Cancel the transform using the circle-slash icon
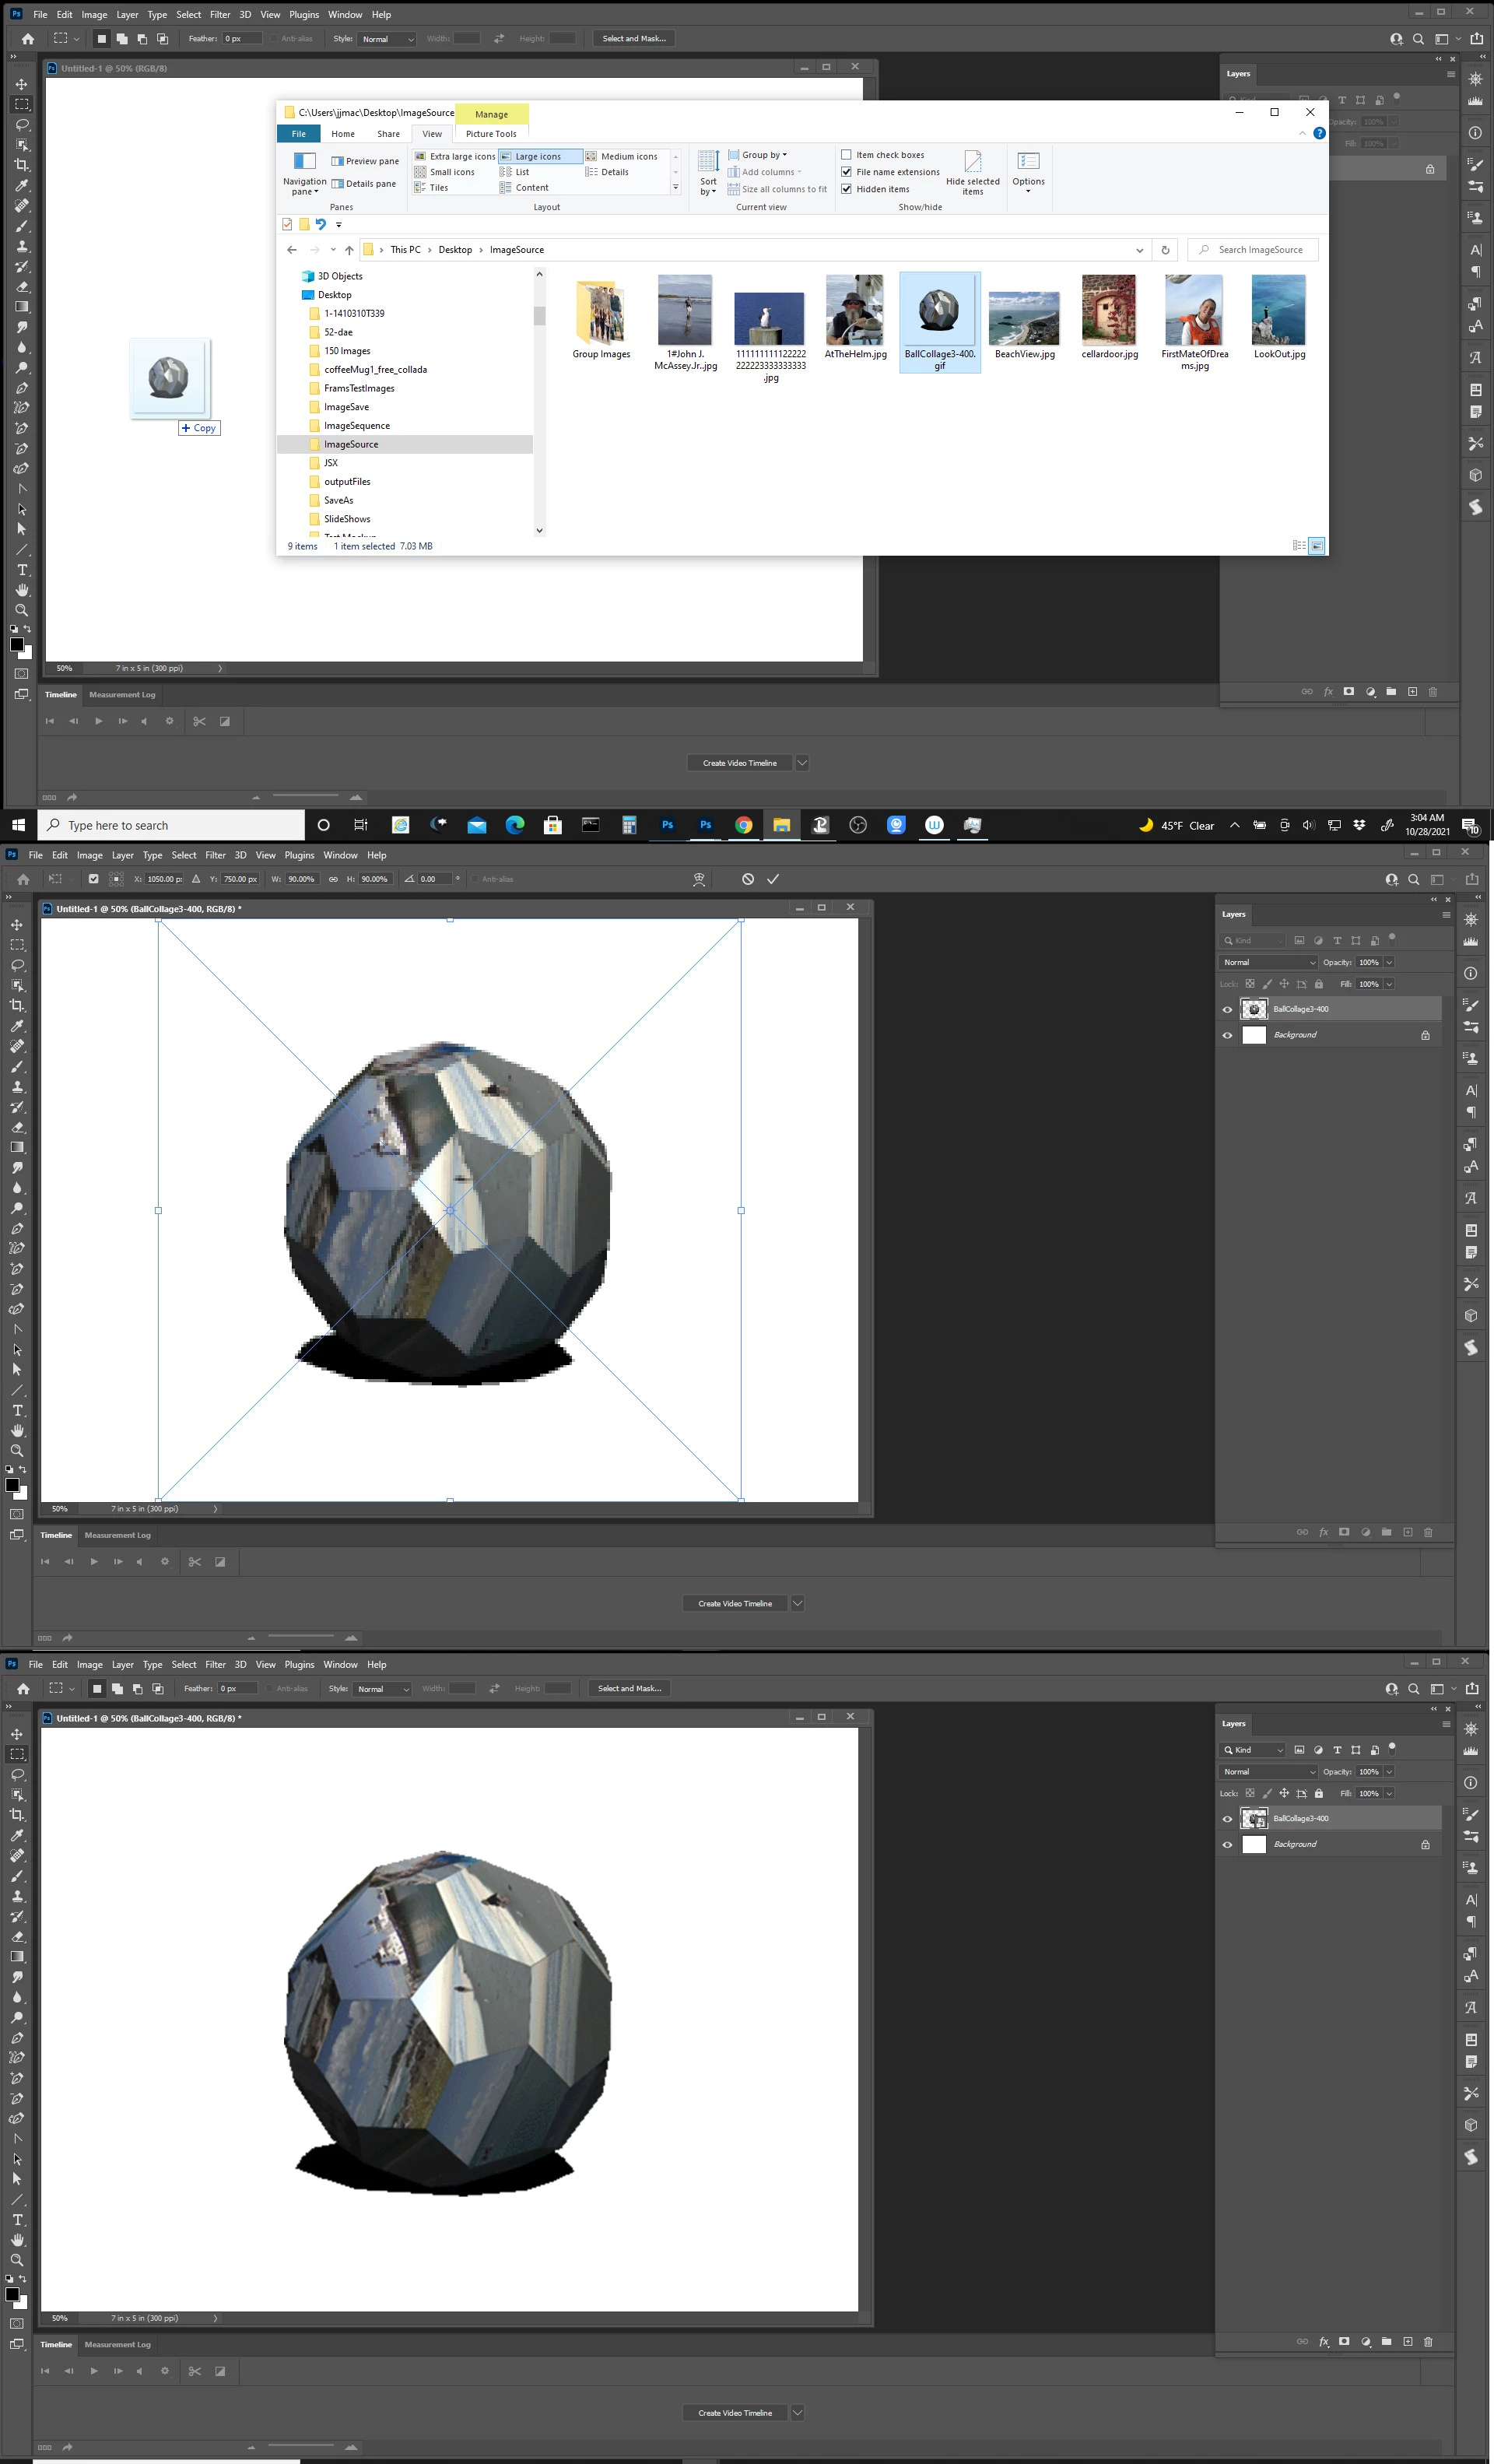This screenshot has width=1494, height=2464. (x=747, y=879)
